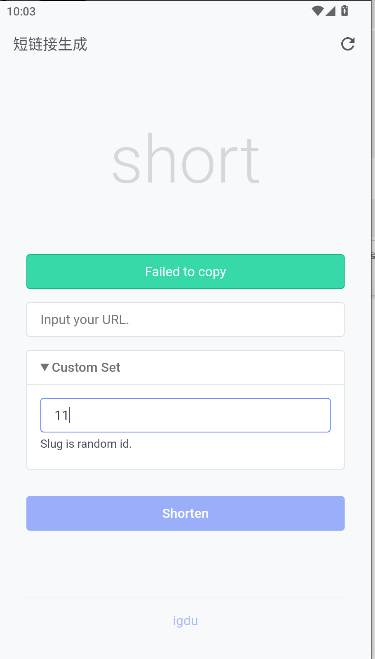Click the refresh icon in the header
Viewport: 375px width, 659px height.
pos(348,44)
